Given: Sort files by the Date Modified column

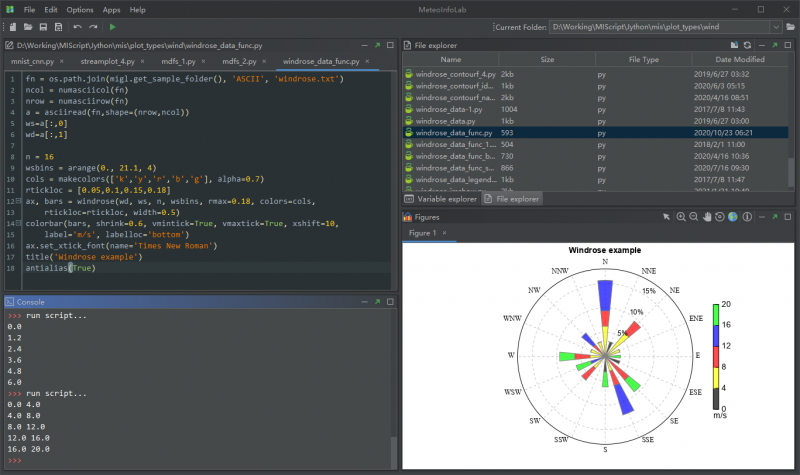Looking at the screenshot, I should coord(740,60).
